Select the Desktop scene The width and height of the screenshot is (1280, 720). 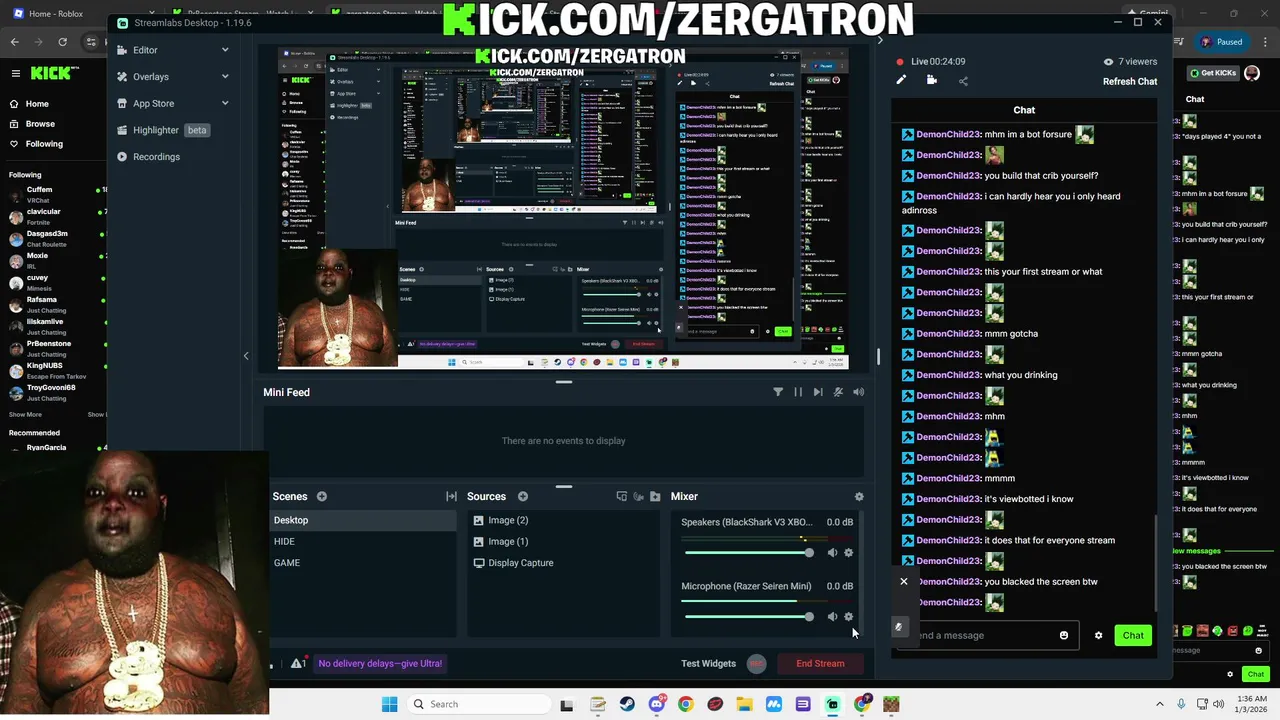click(363, 520)
